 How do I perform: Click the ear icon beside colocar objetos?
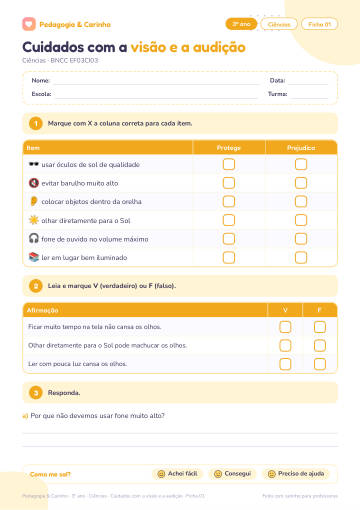click(x=34, y=201)
